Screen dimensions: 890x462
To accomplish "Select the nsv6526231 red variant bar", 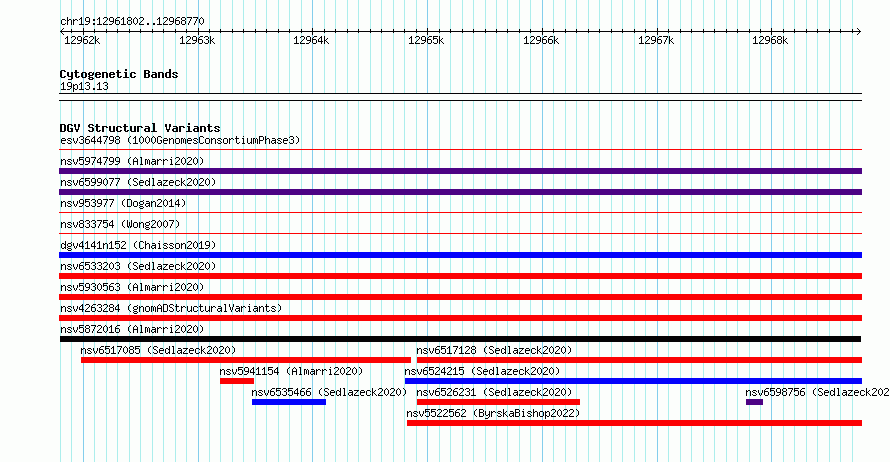I will coord(498,402).
